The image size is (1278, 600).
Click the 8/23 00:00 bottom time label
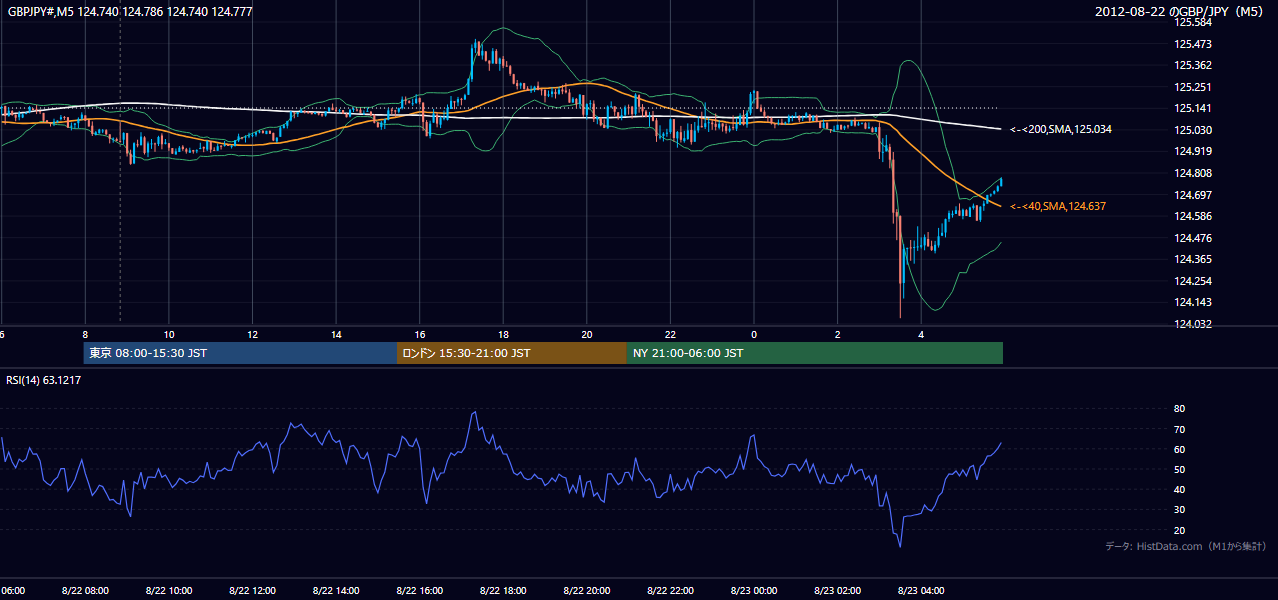coord(754,591)
